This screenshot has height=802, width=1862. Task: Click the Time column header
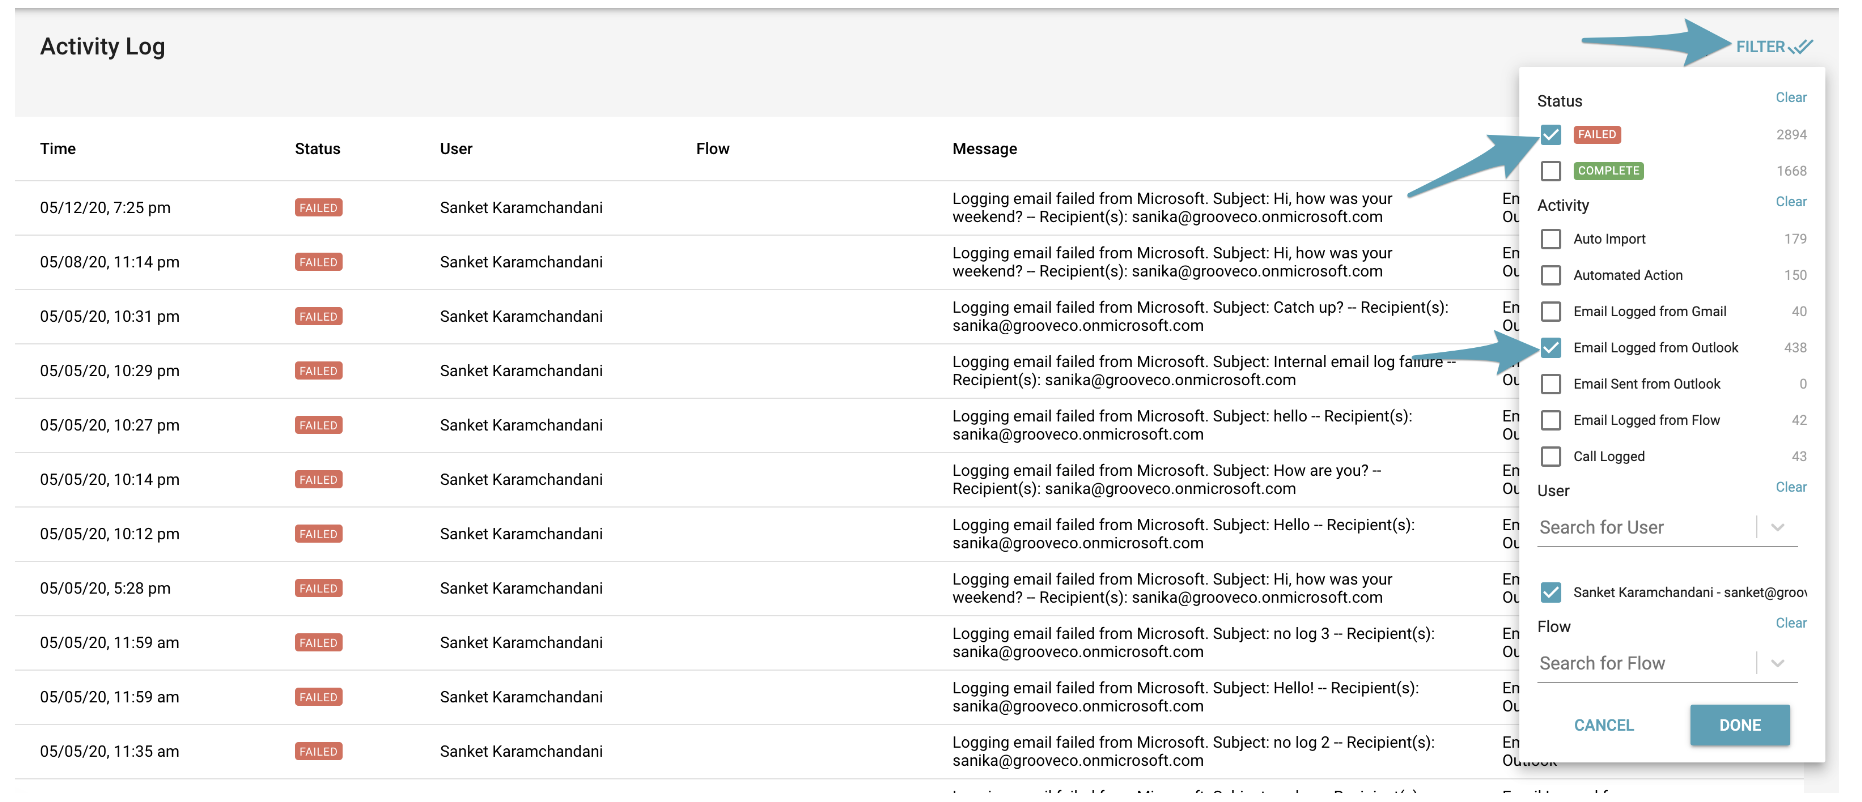58,149
